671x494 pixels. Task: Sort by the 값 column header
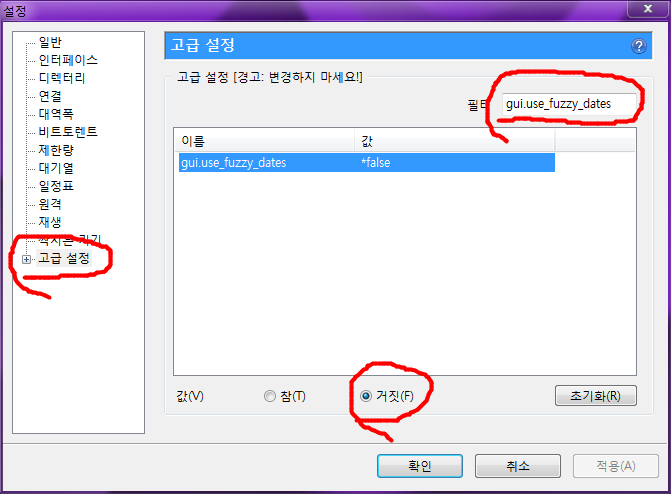coord(454,141)
